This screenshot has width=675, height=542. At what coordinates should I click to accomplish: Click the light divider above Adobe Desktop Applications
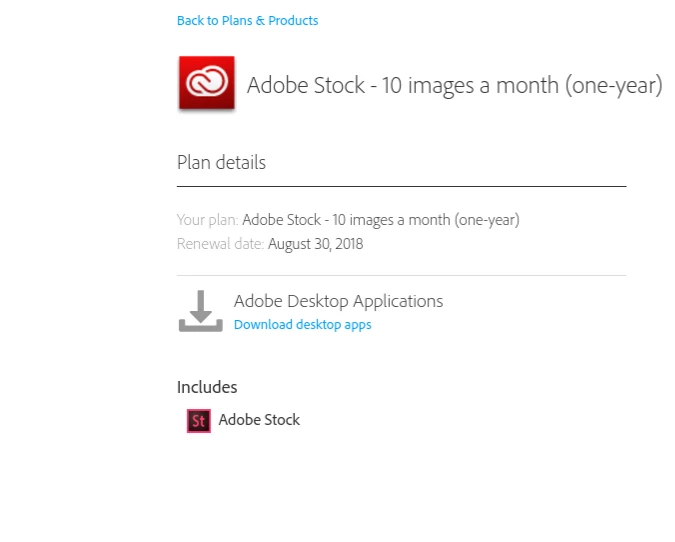401,275
